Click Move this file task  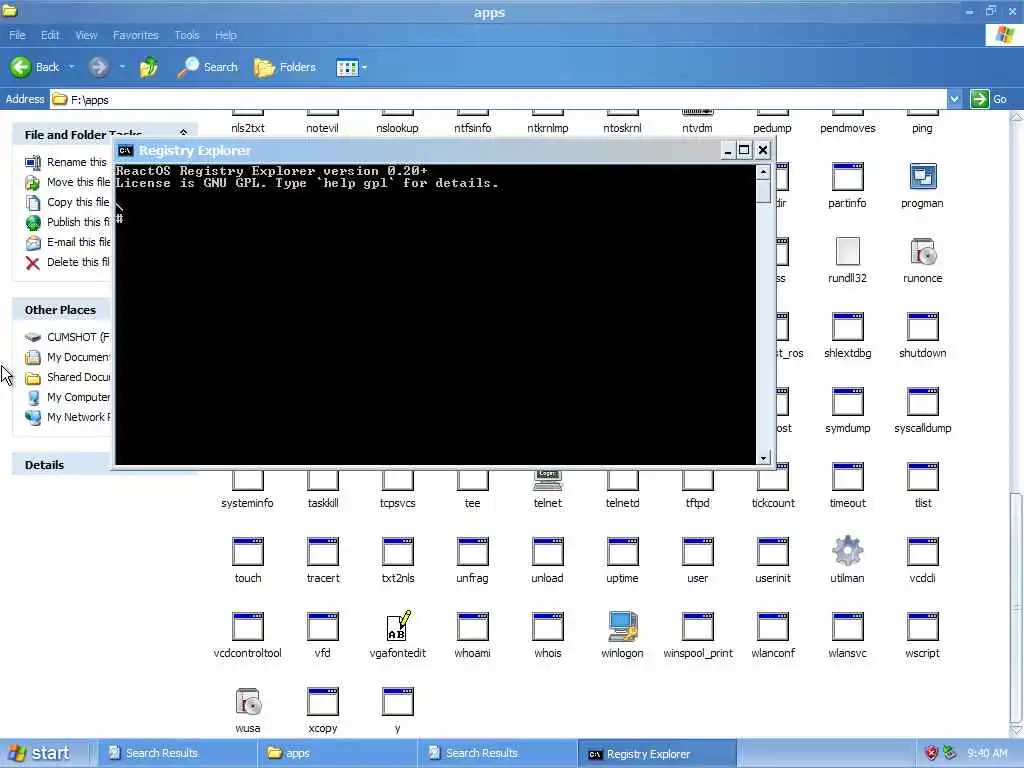(x=68, y=182)
